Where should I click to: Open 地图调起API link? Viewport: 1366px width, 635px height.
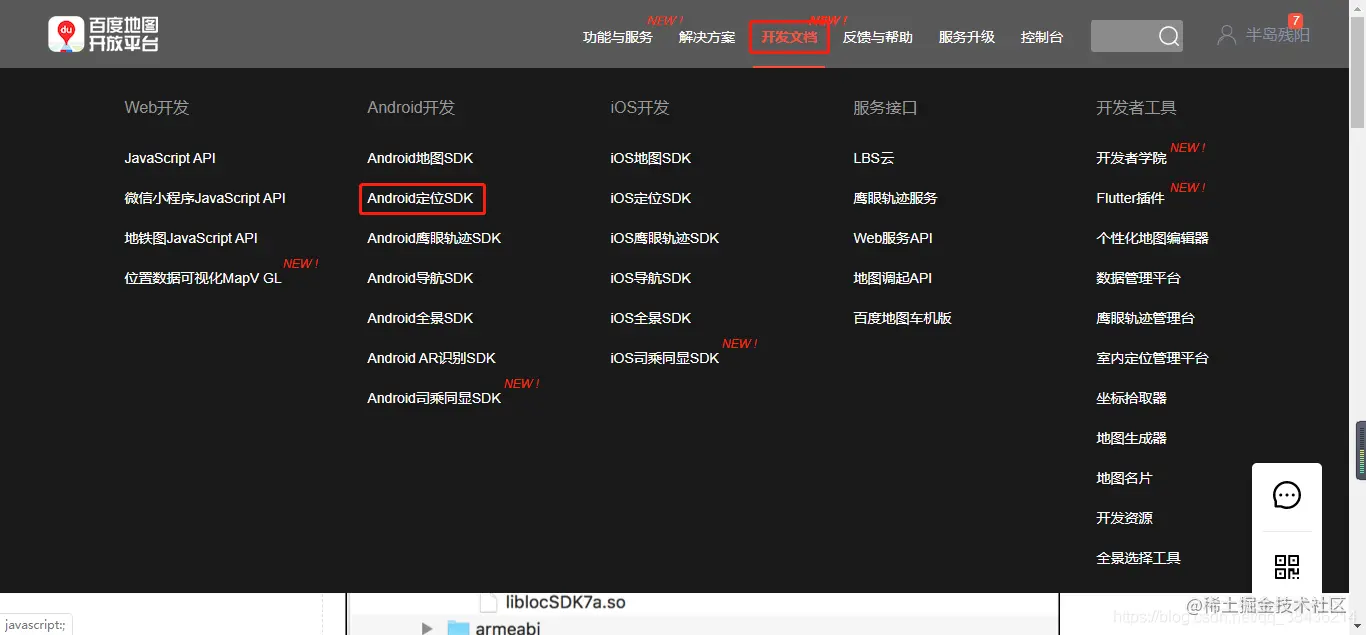892,278
